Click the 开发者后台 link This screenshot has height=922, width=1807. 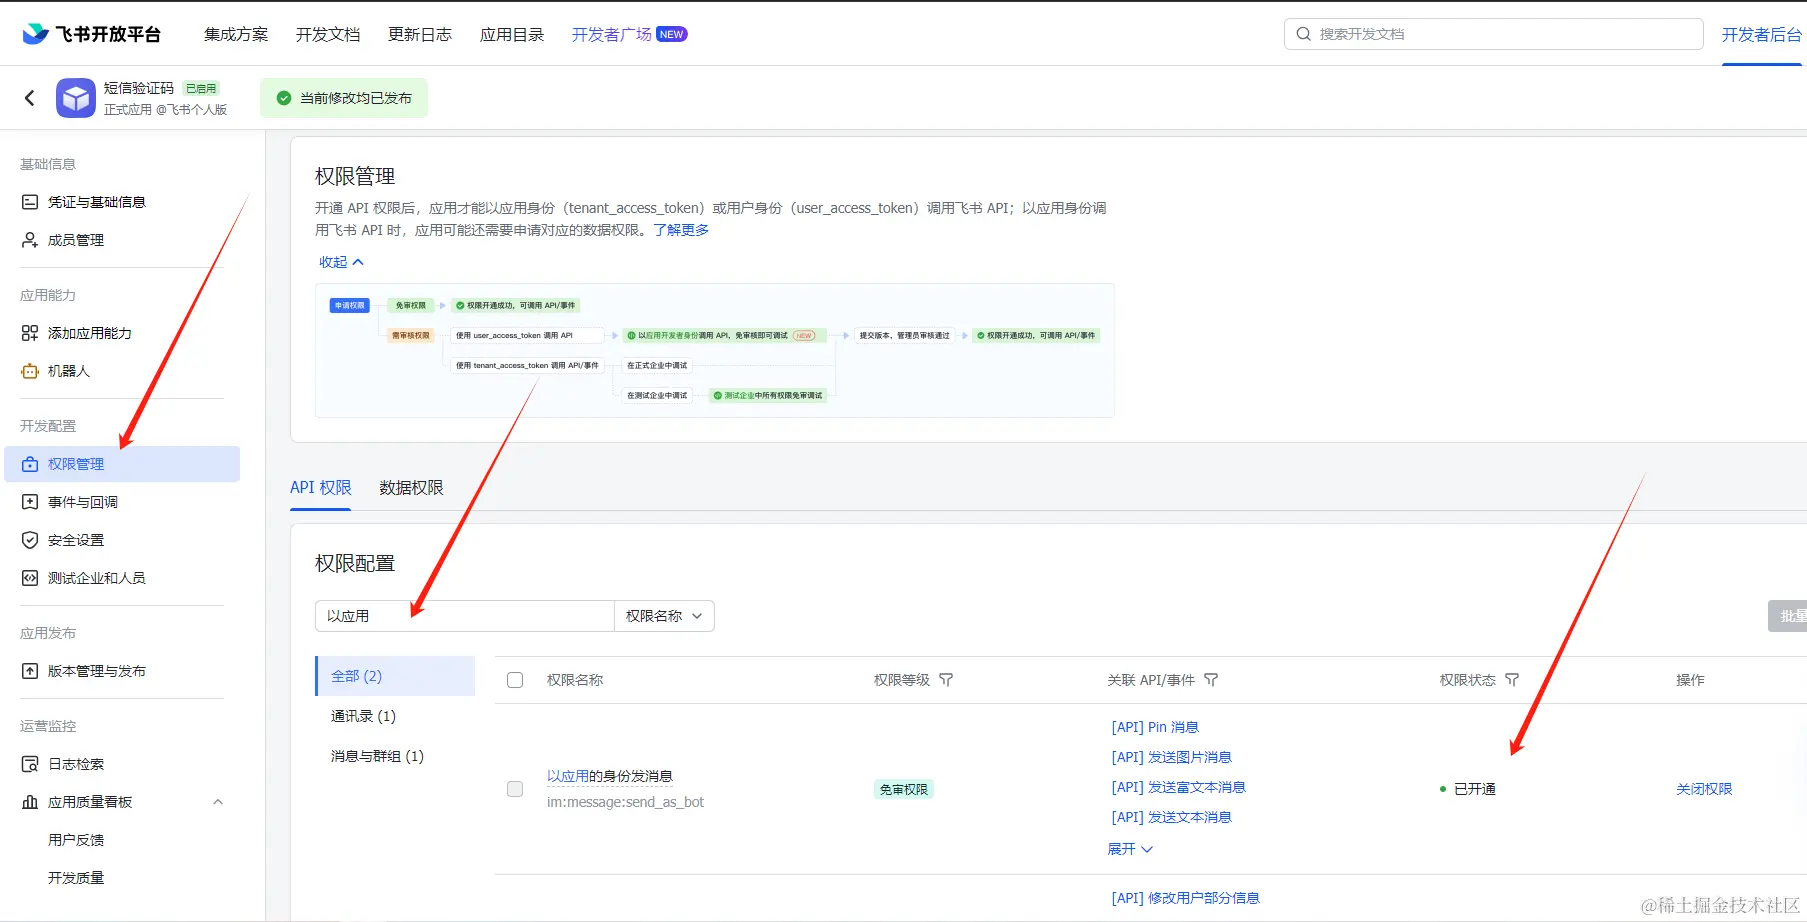pyautogui.click(x=1762, y=35)
